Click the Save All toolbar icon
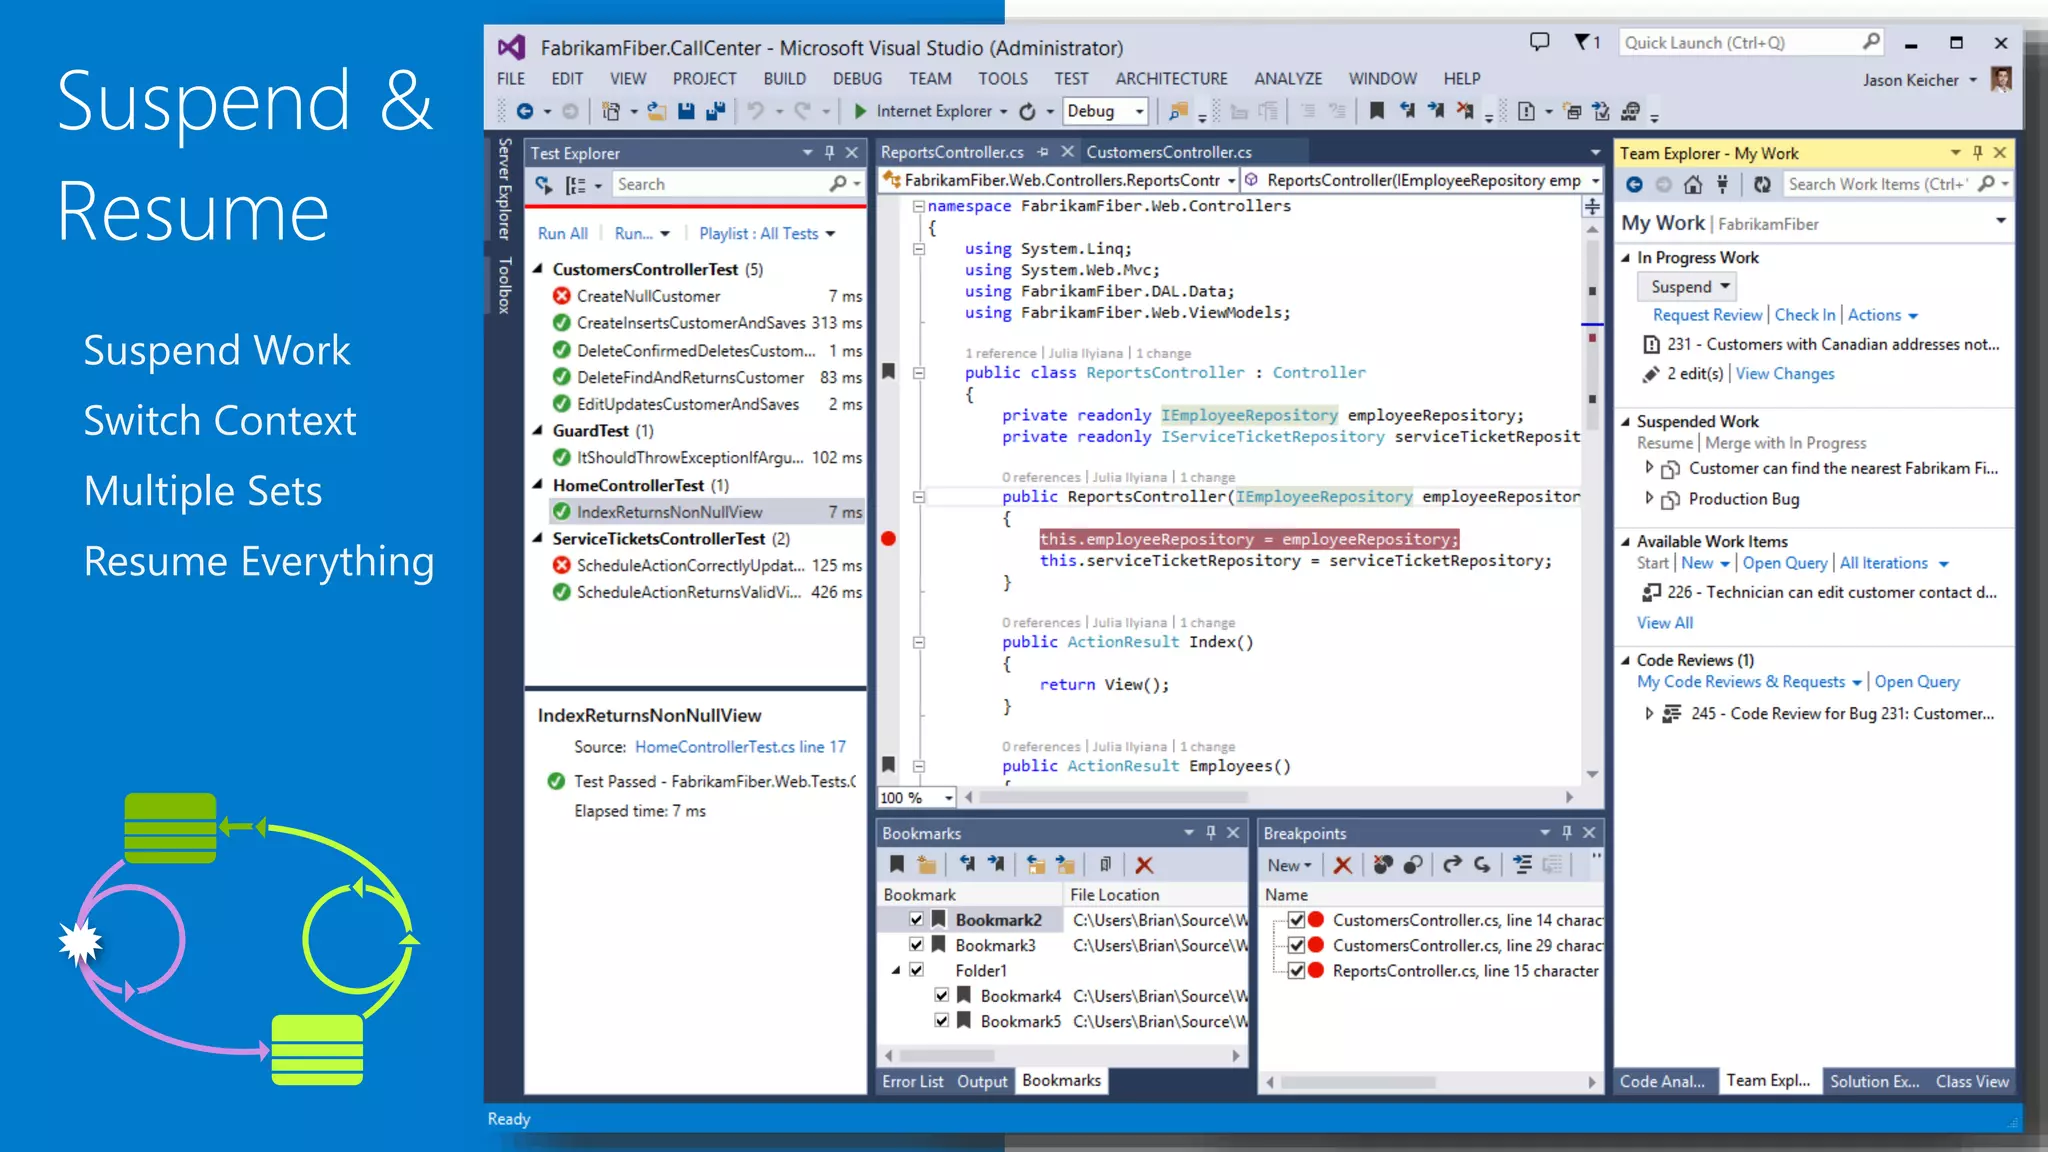This screenshot has height=1152, width=2048. click(714, 111)
